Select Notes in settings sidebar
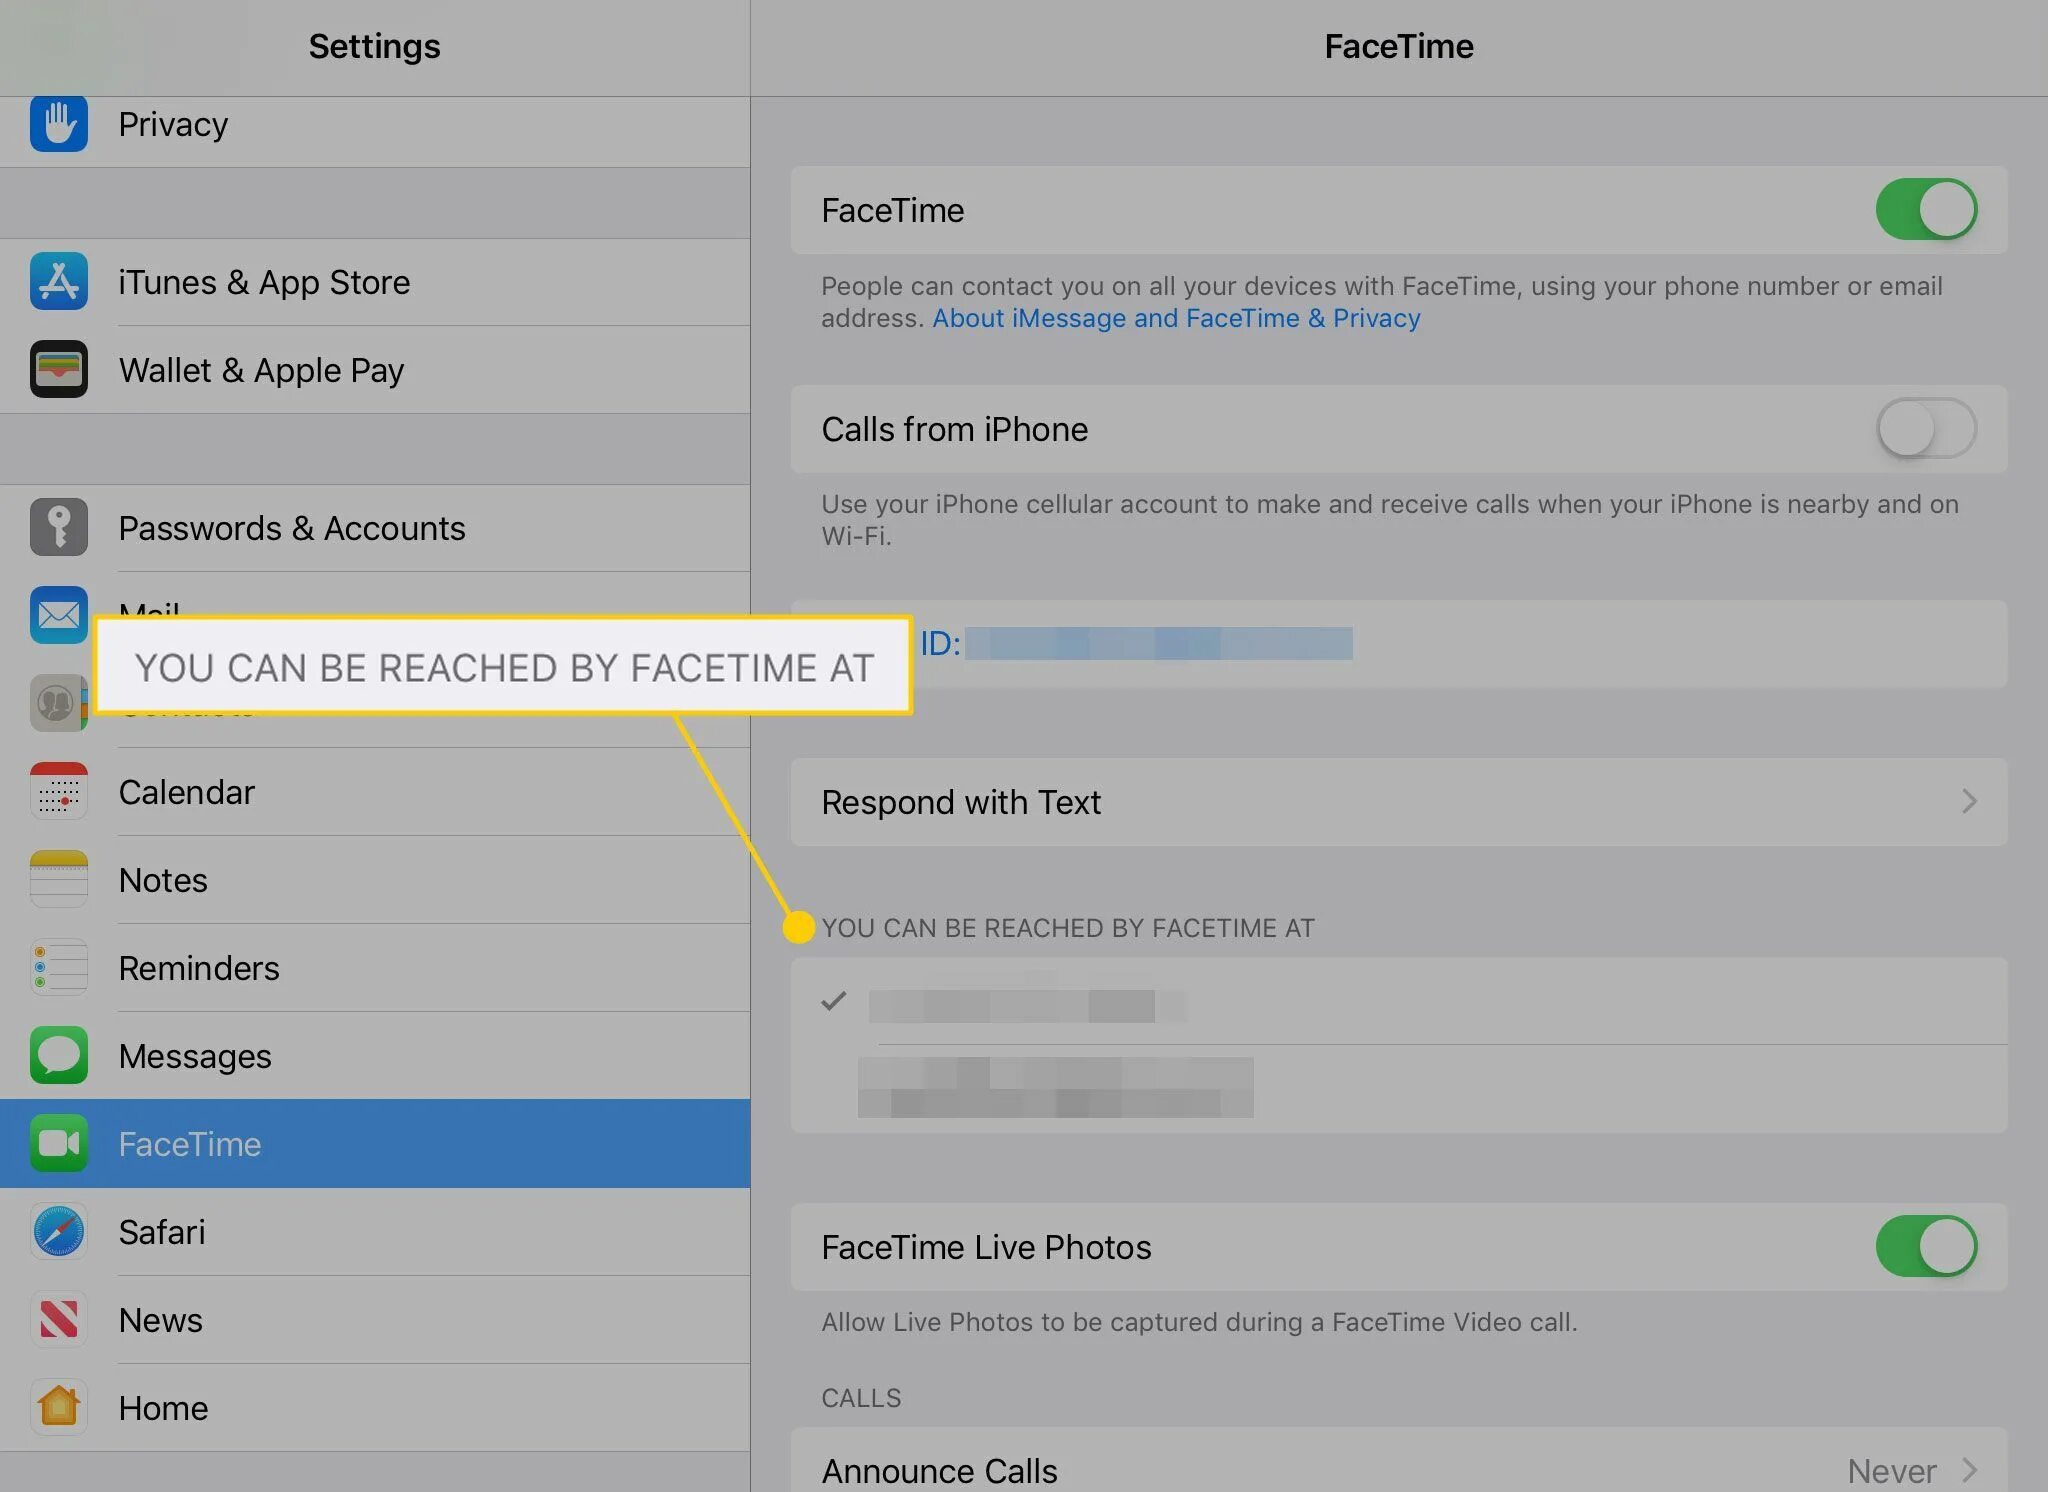2048x1492 pixels. tap(164, 880)
